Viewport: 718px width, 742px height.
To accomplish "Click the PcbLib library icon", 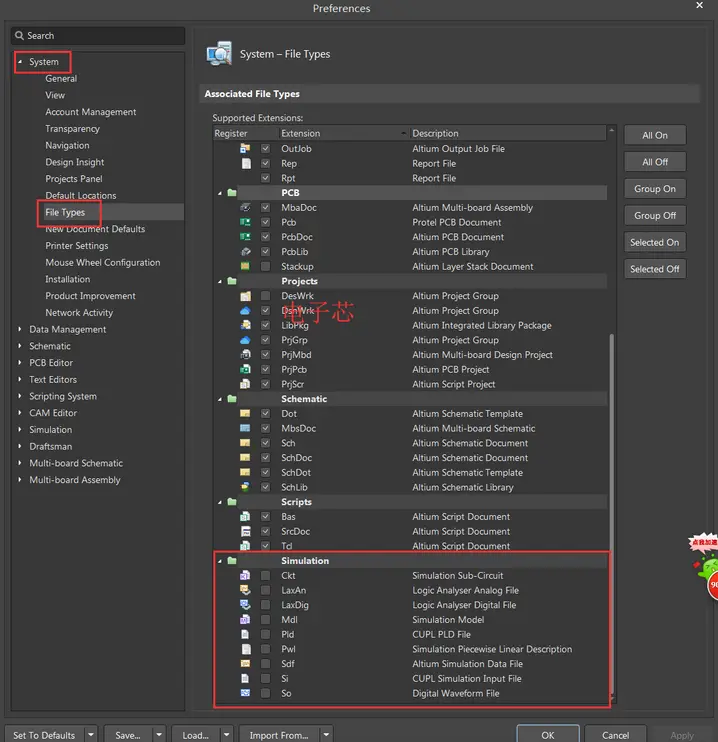I will (x=245, y=251).
